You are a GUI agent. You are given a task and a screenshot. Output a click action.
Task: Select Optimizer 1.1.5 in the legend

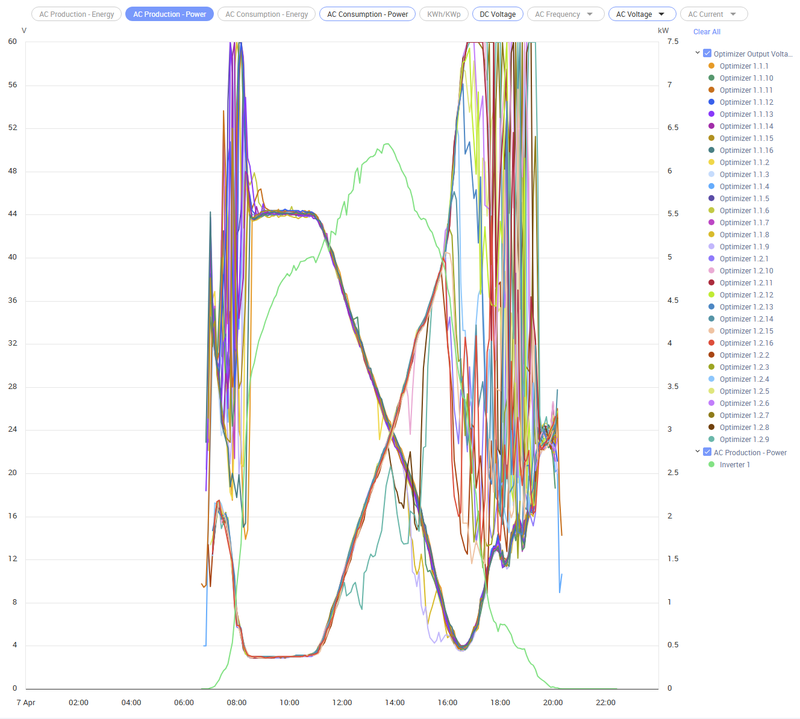tap(744, 199)
